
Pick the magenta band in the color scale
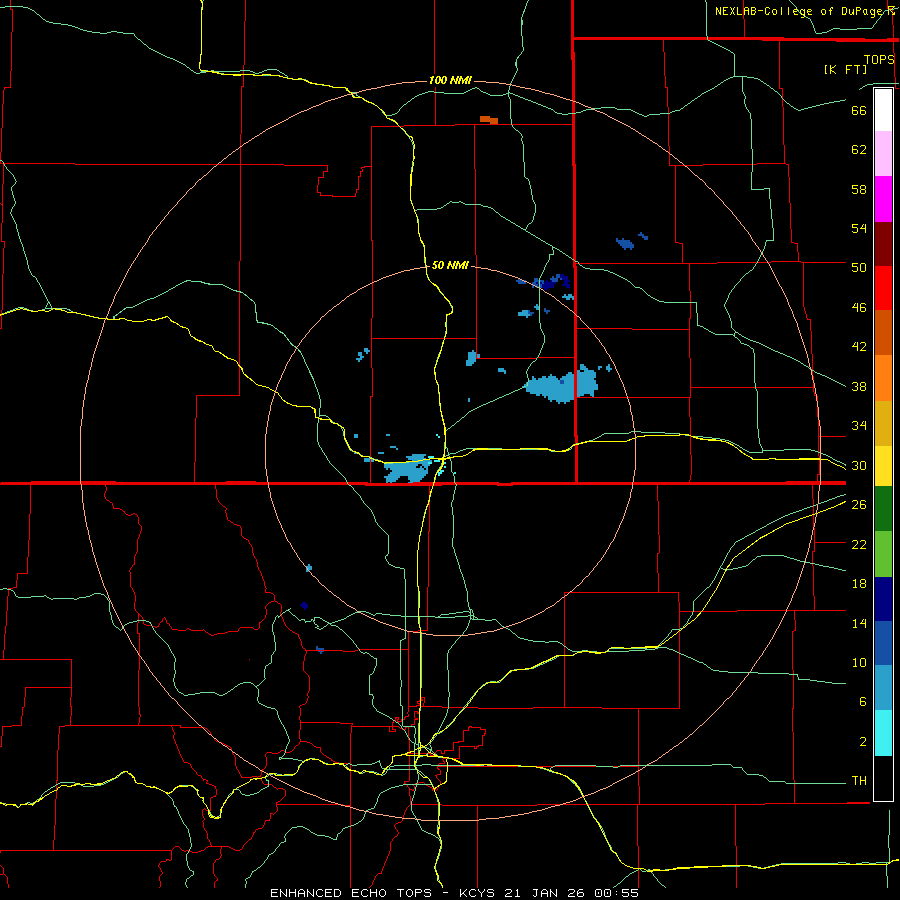click(x=883, y=199)
